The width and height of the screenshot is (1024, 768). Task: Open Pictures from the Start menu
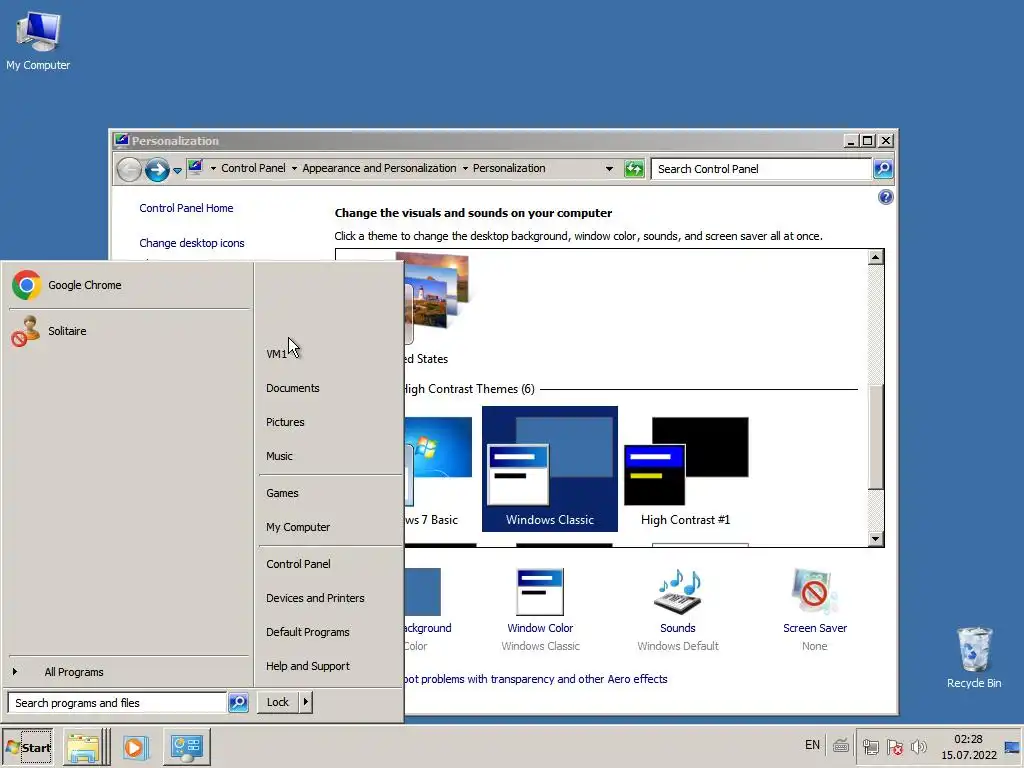(x=330, y=422)
